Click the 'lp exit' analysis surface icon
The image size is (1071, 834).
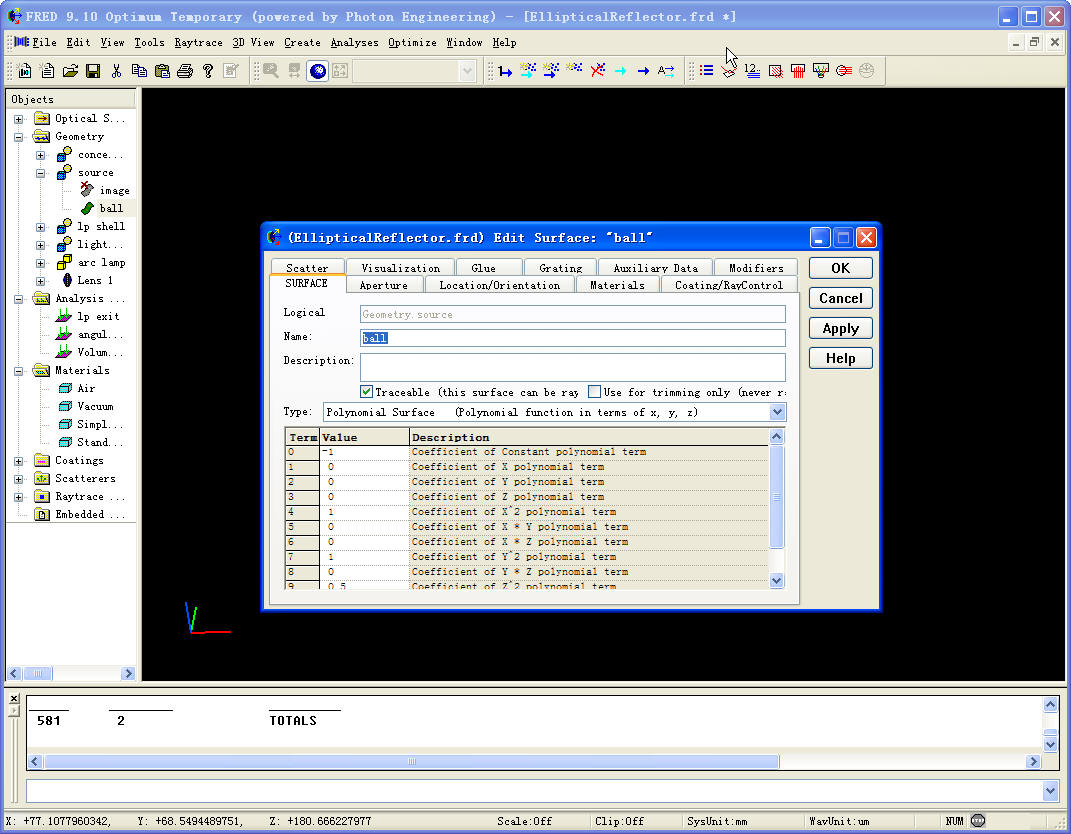pyautogui.click(x=64, y=316)
